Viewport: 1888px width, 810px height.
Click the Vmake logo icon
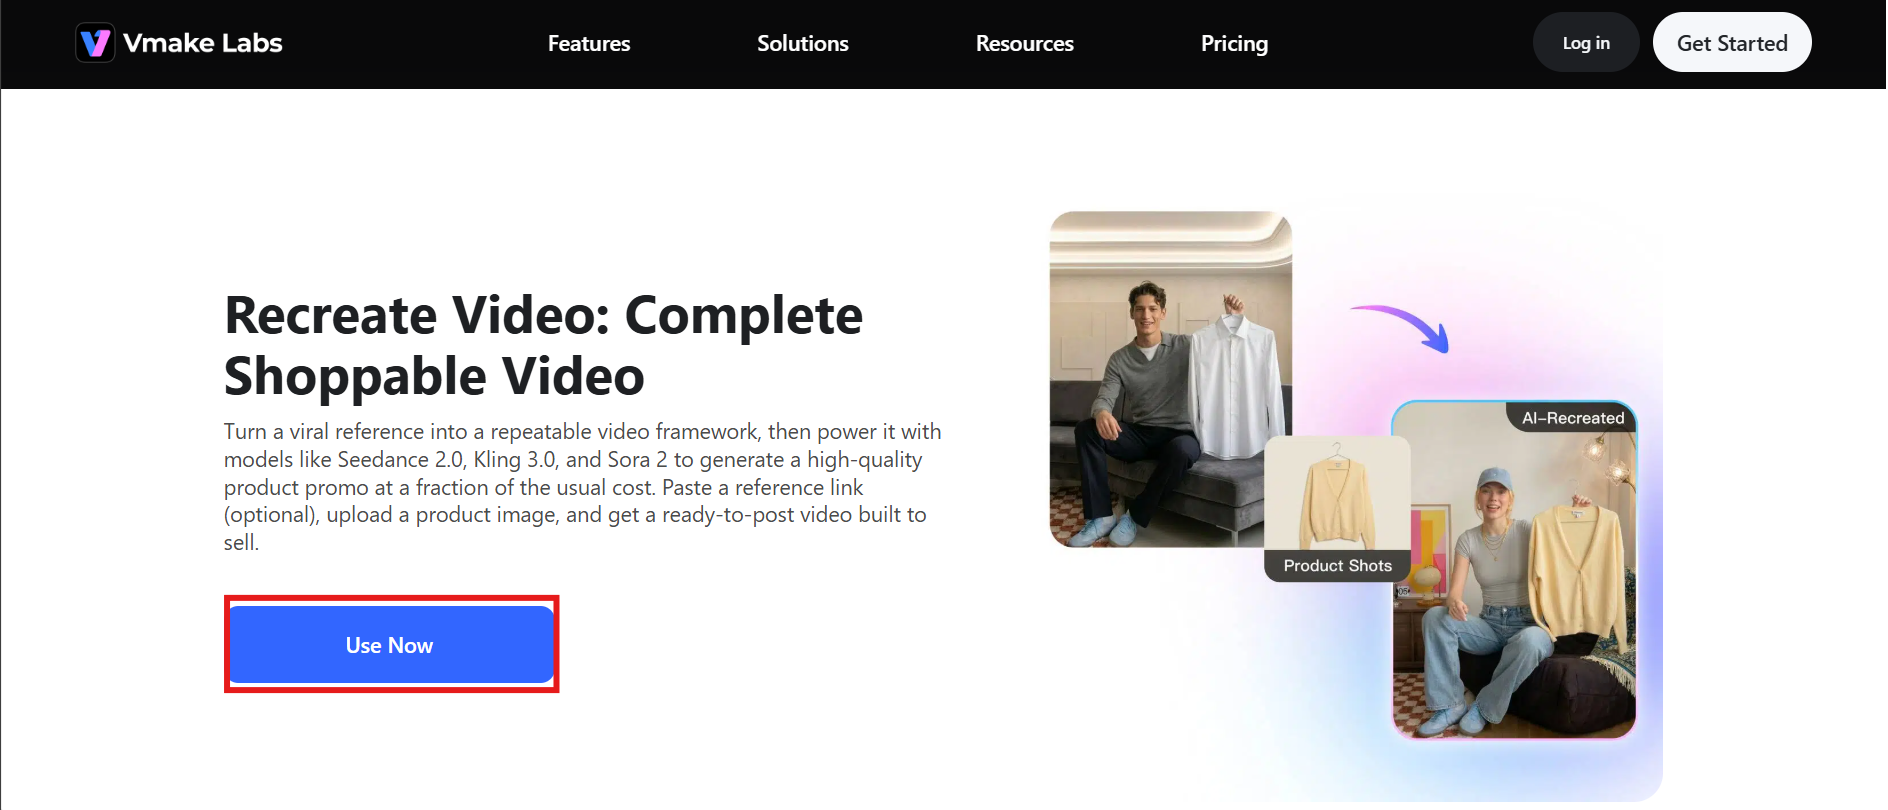click(x=95, y=43)
